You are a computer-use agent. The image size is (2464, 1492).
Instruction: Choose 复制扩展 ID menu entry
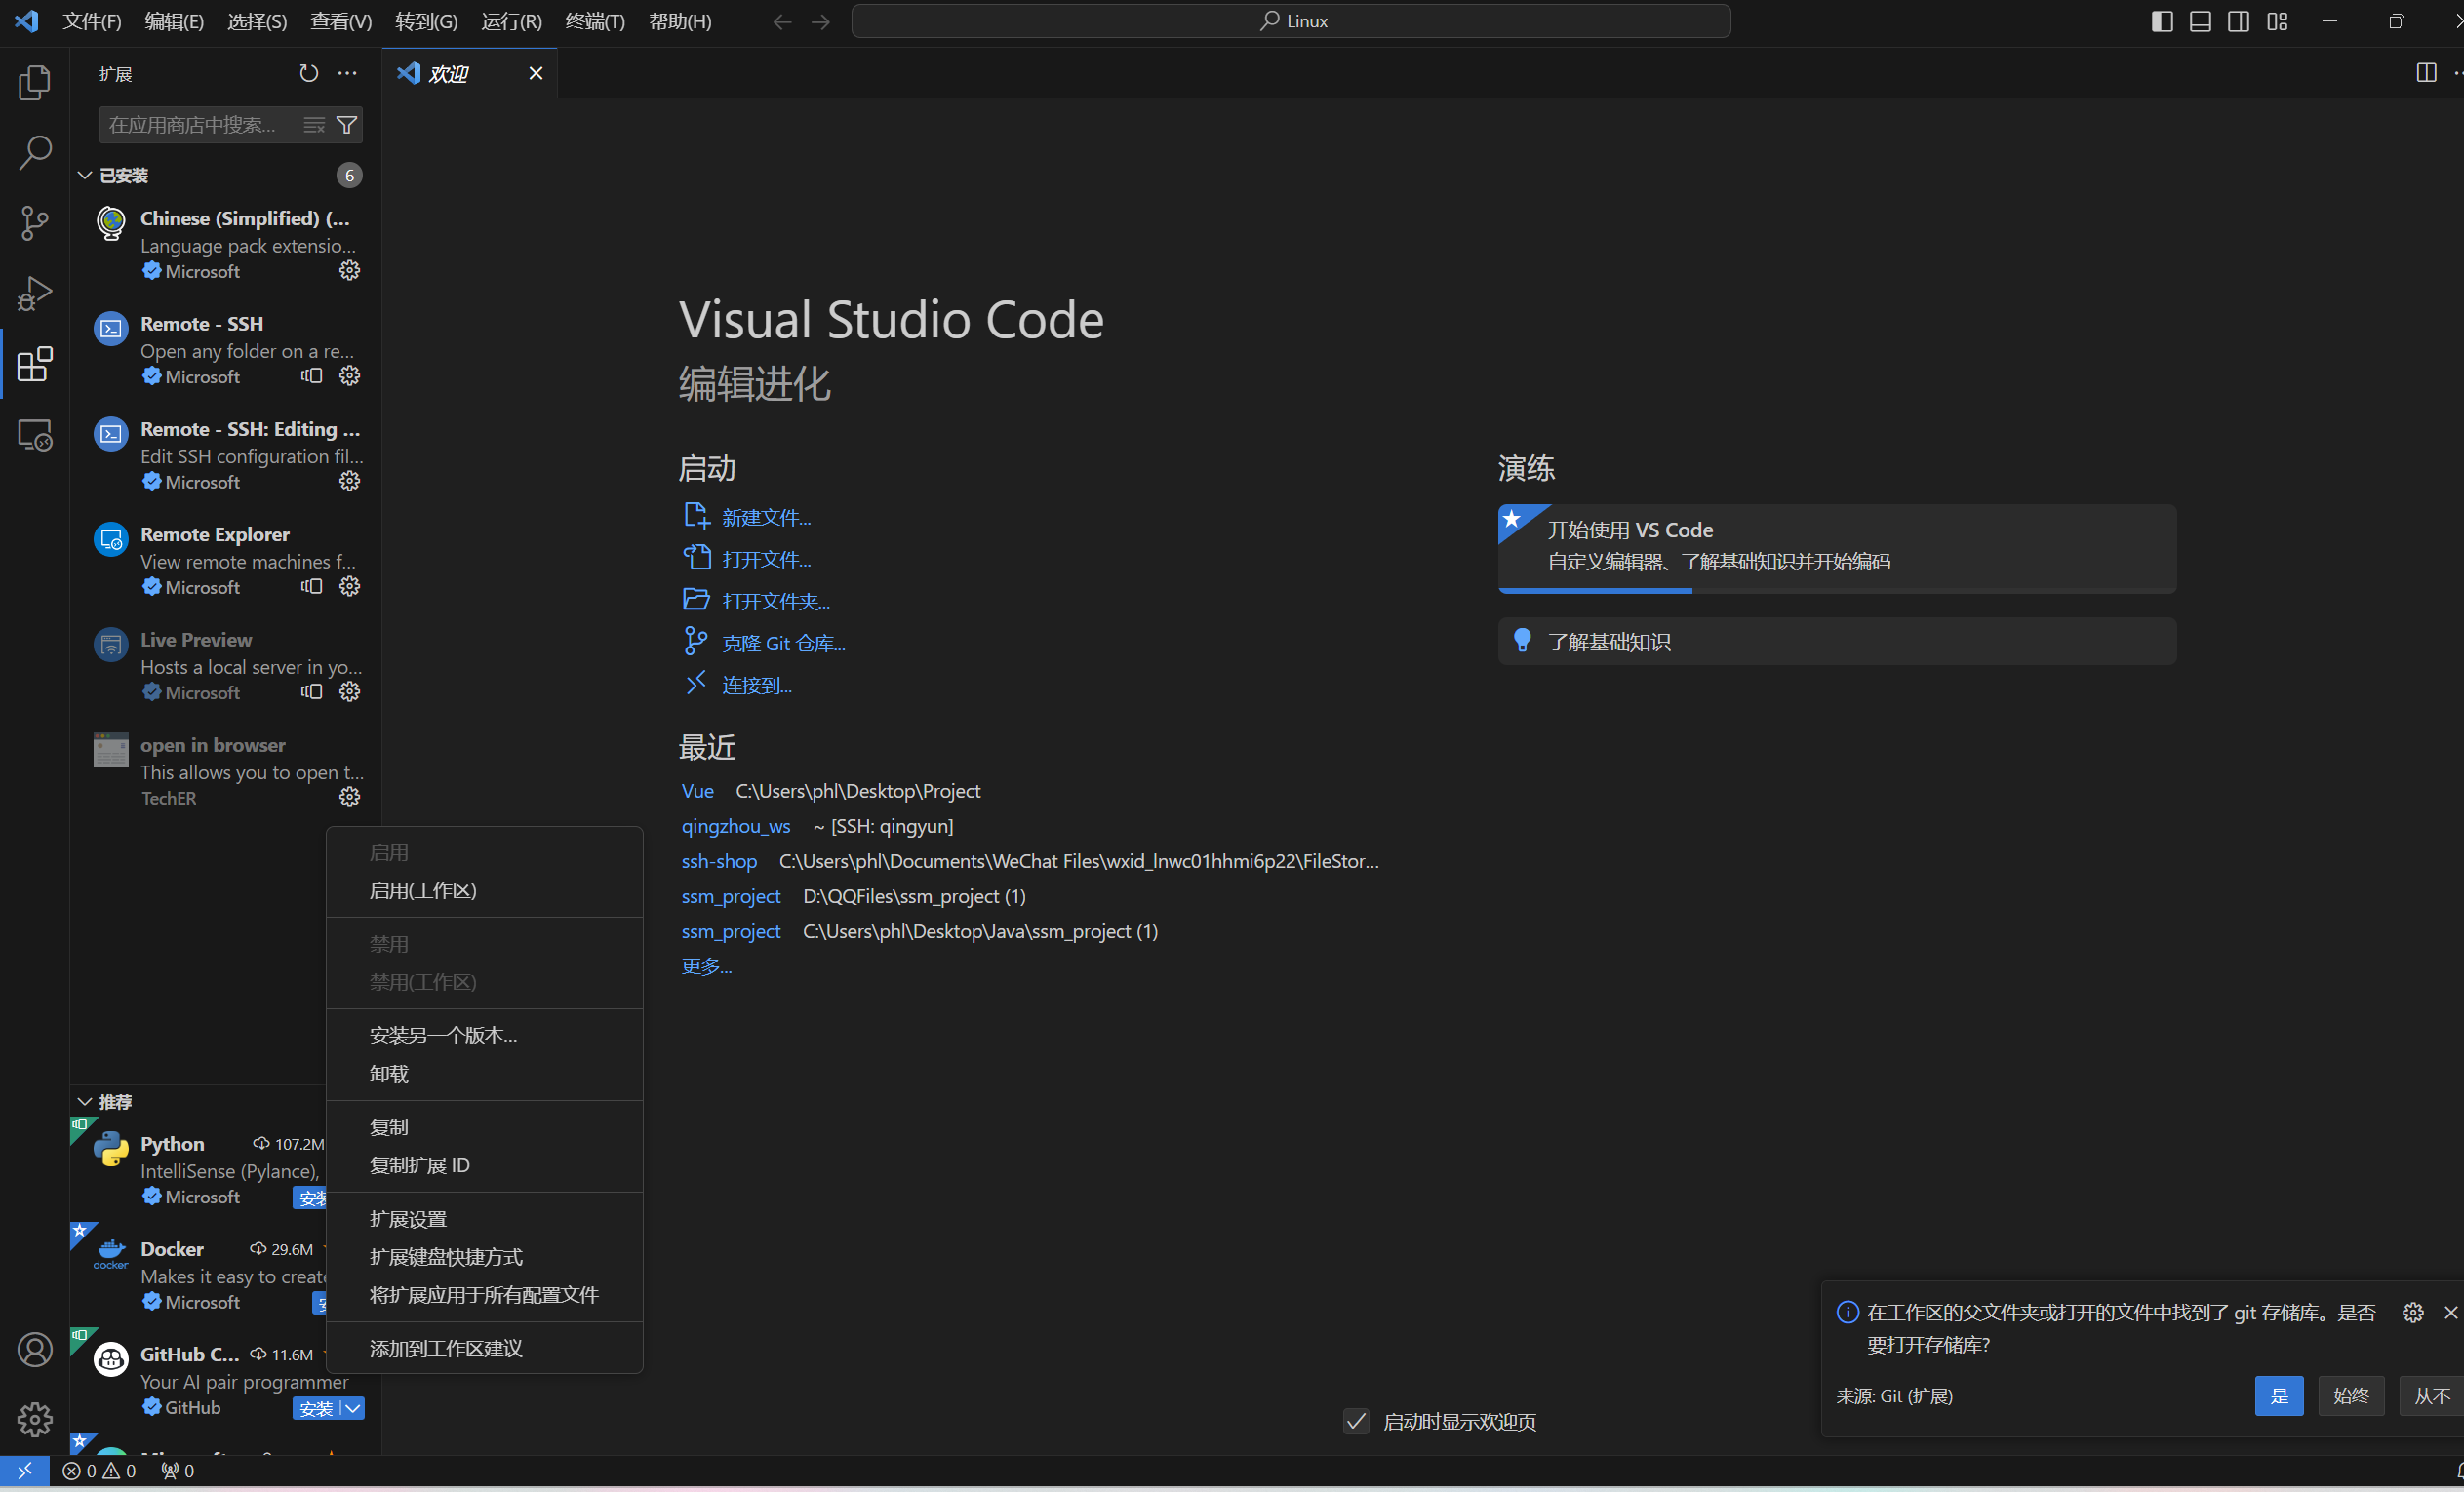[x=485, y=1165]
